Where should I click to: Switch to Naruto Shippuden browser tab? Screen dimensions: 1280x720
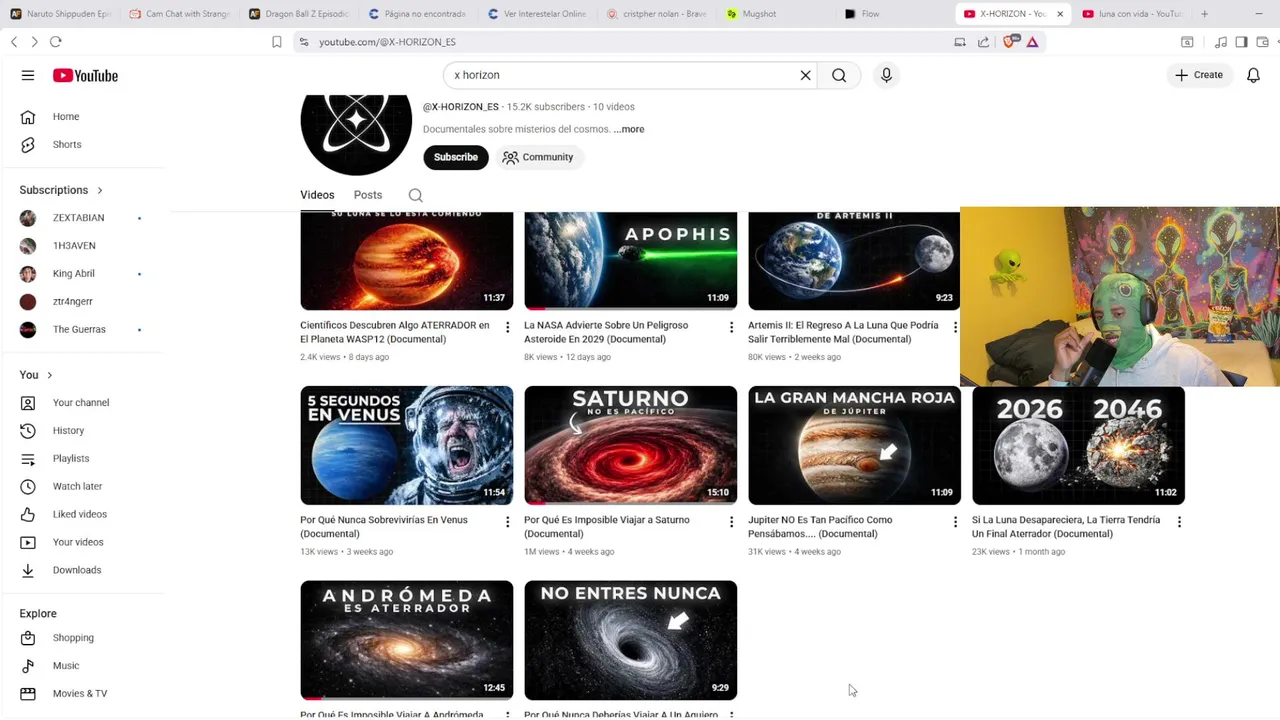60,14
